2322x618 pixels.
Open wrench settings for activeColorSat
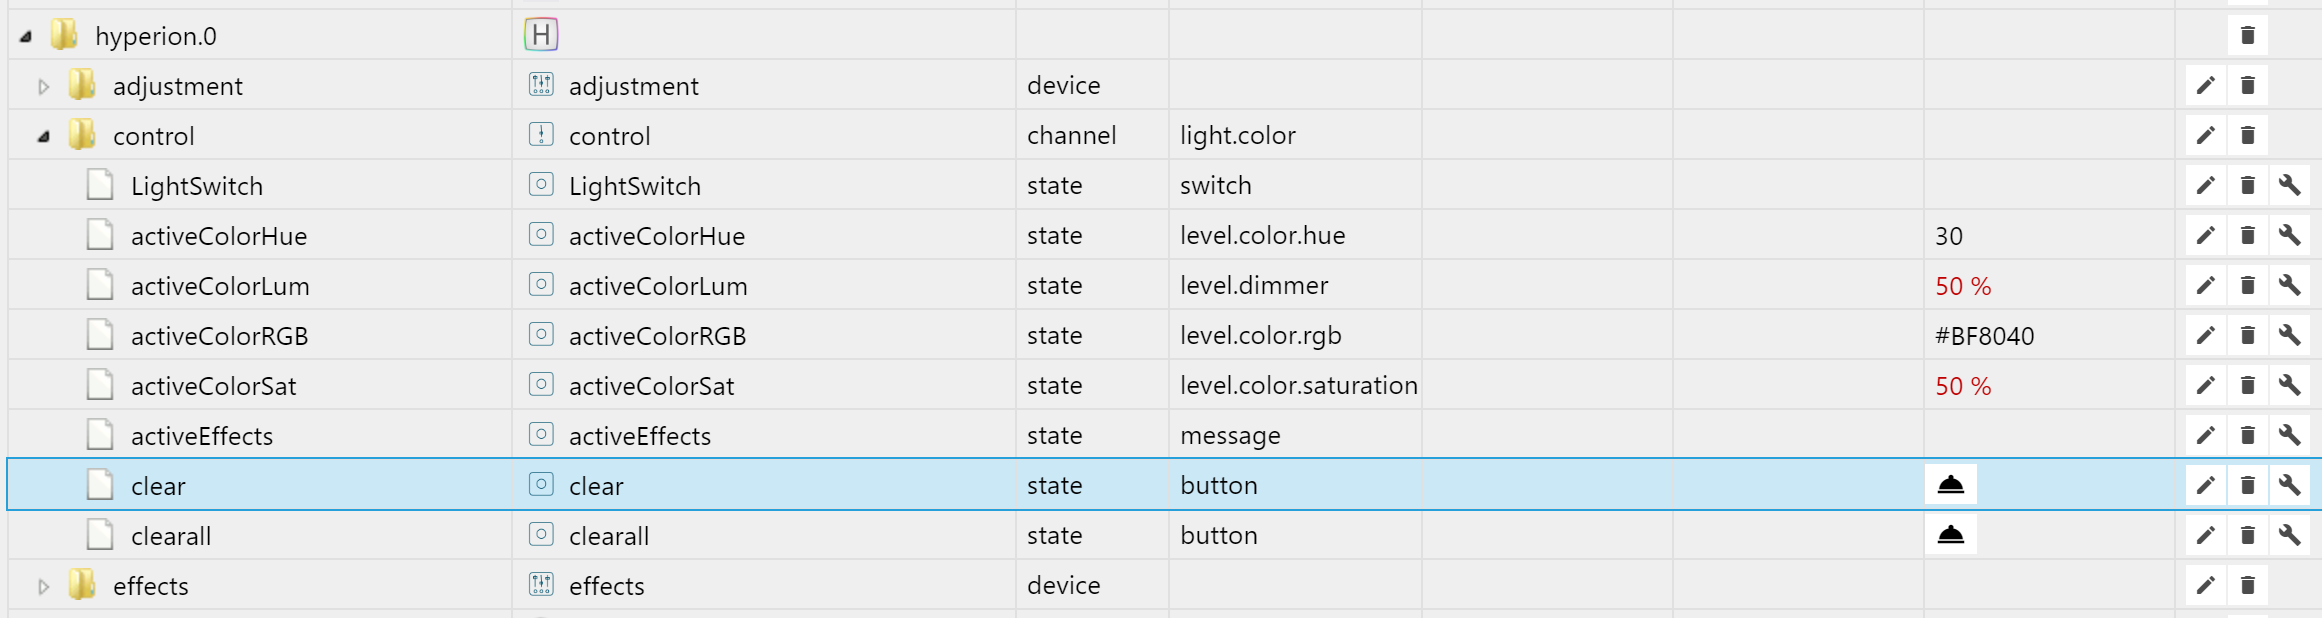(2289, 385)
